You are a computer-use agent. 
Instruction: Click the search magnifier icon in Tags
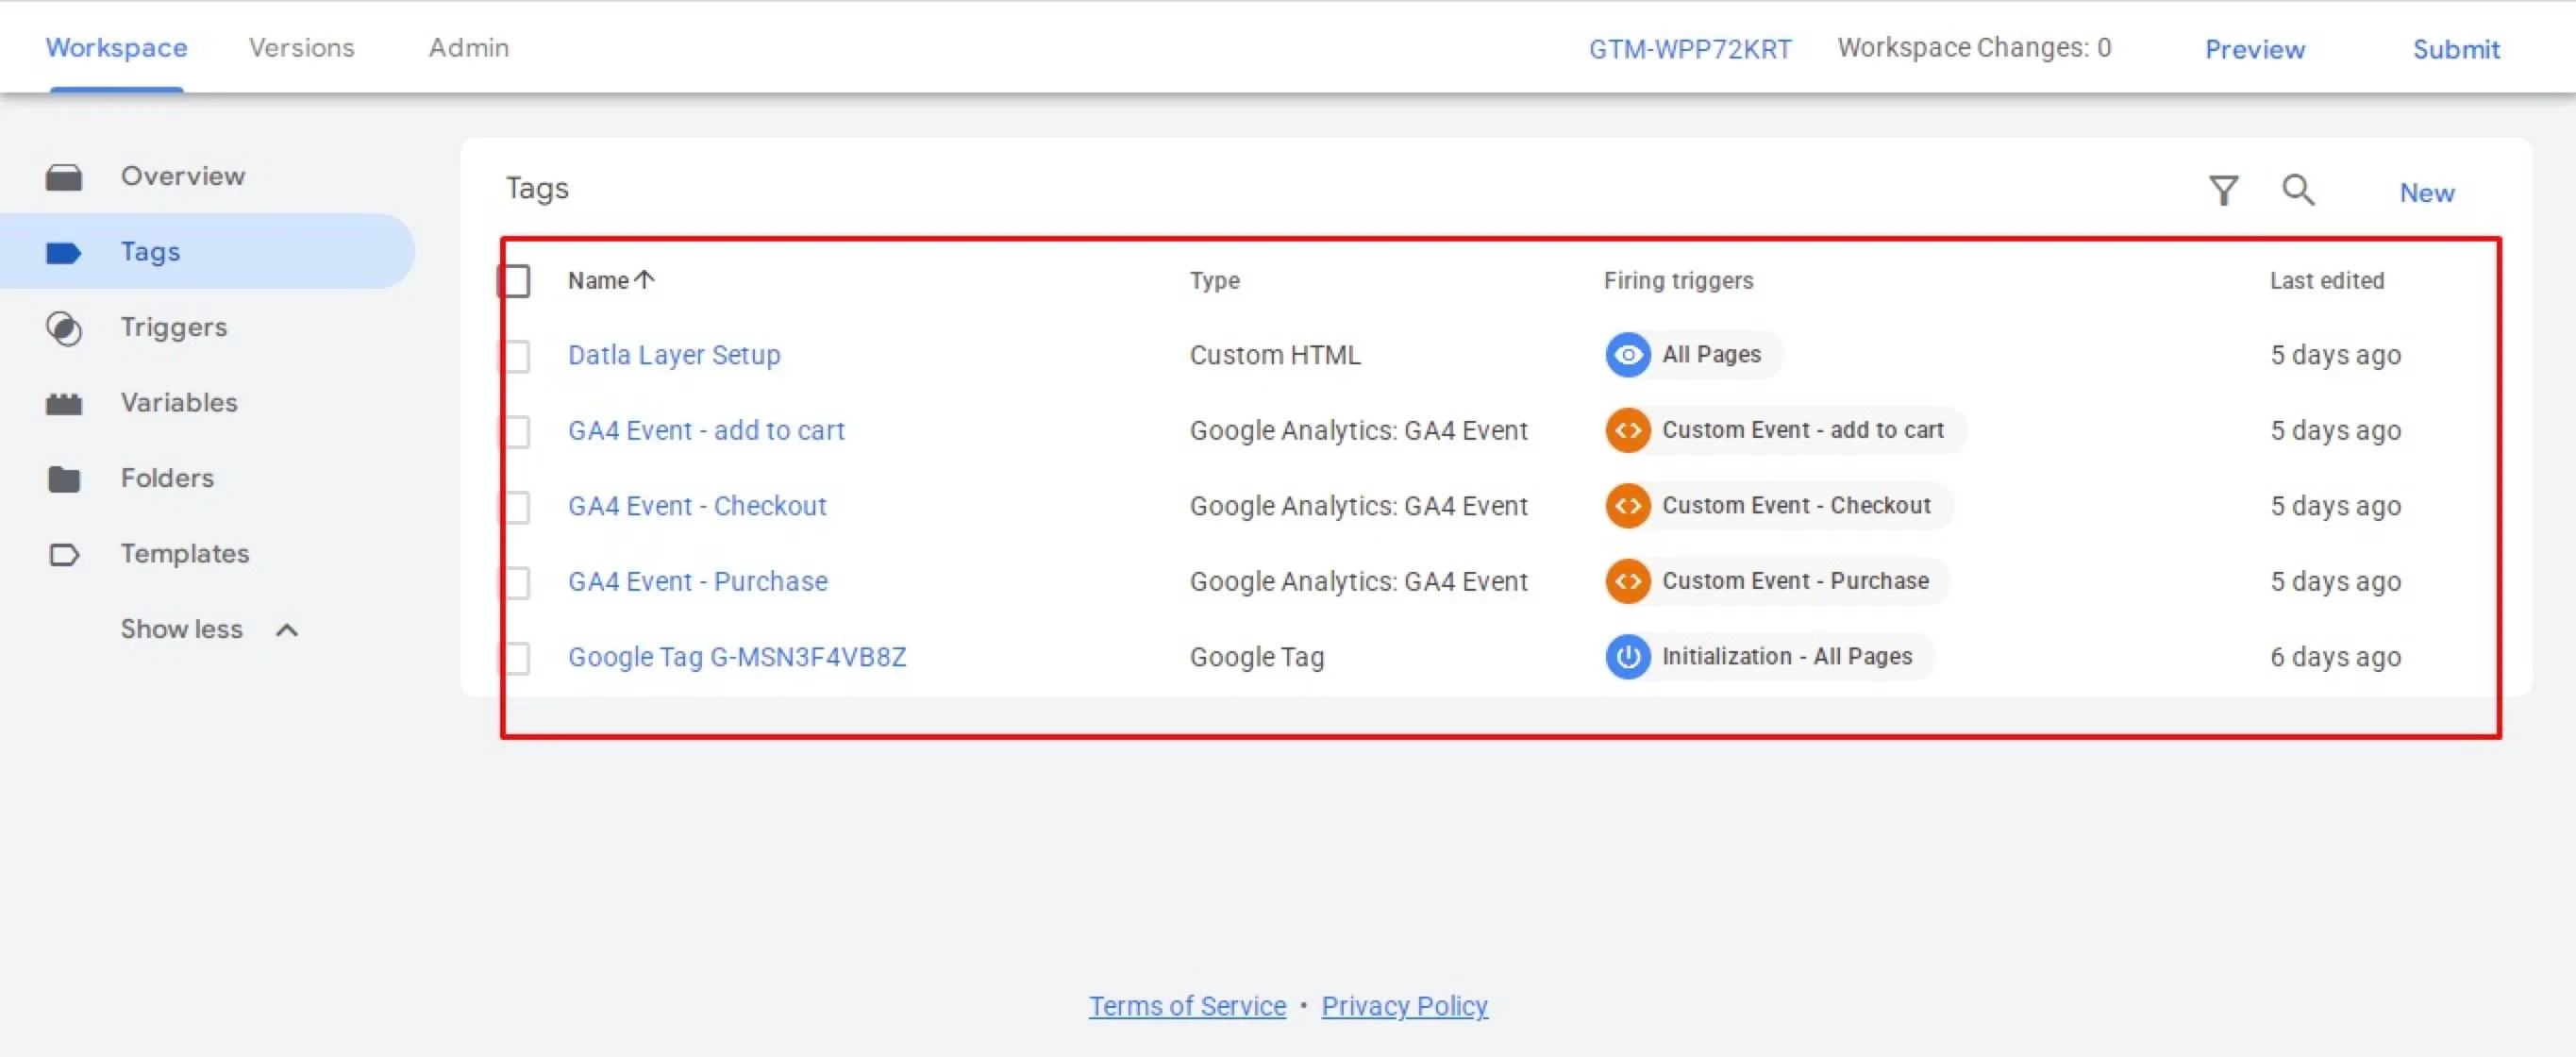[2298, 190]
